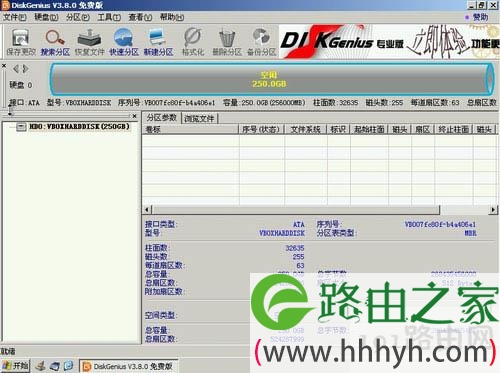Select the 搜索分区 search partition tool
This screenshot has height=373, width=500.
click(x=55, y=42)
